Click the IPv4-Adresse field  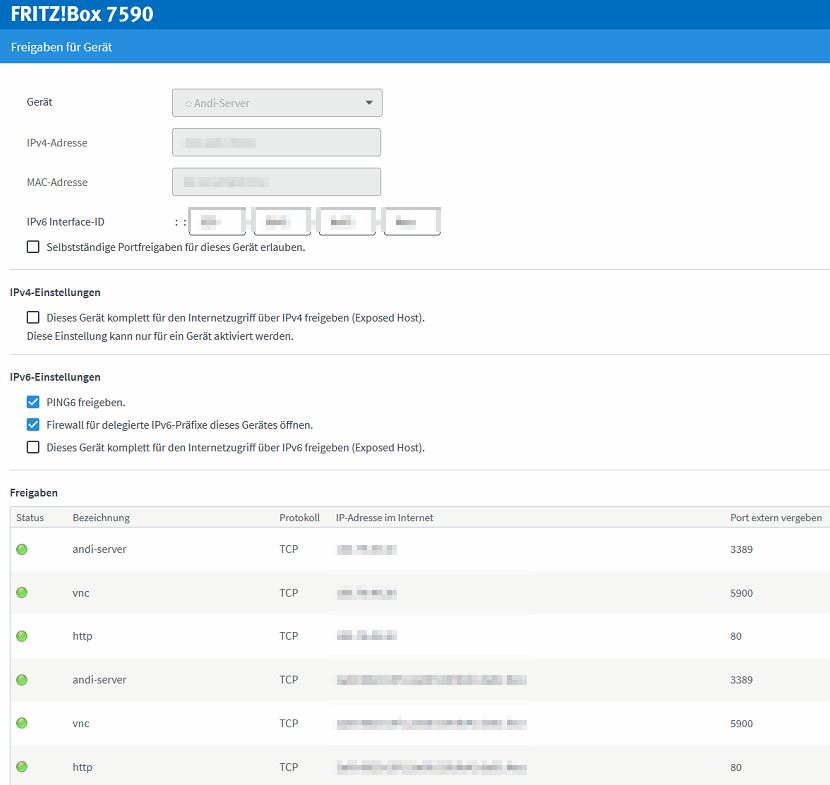[x=277, y=143]
